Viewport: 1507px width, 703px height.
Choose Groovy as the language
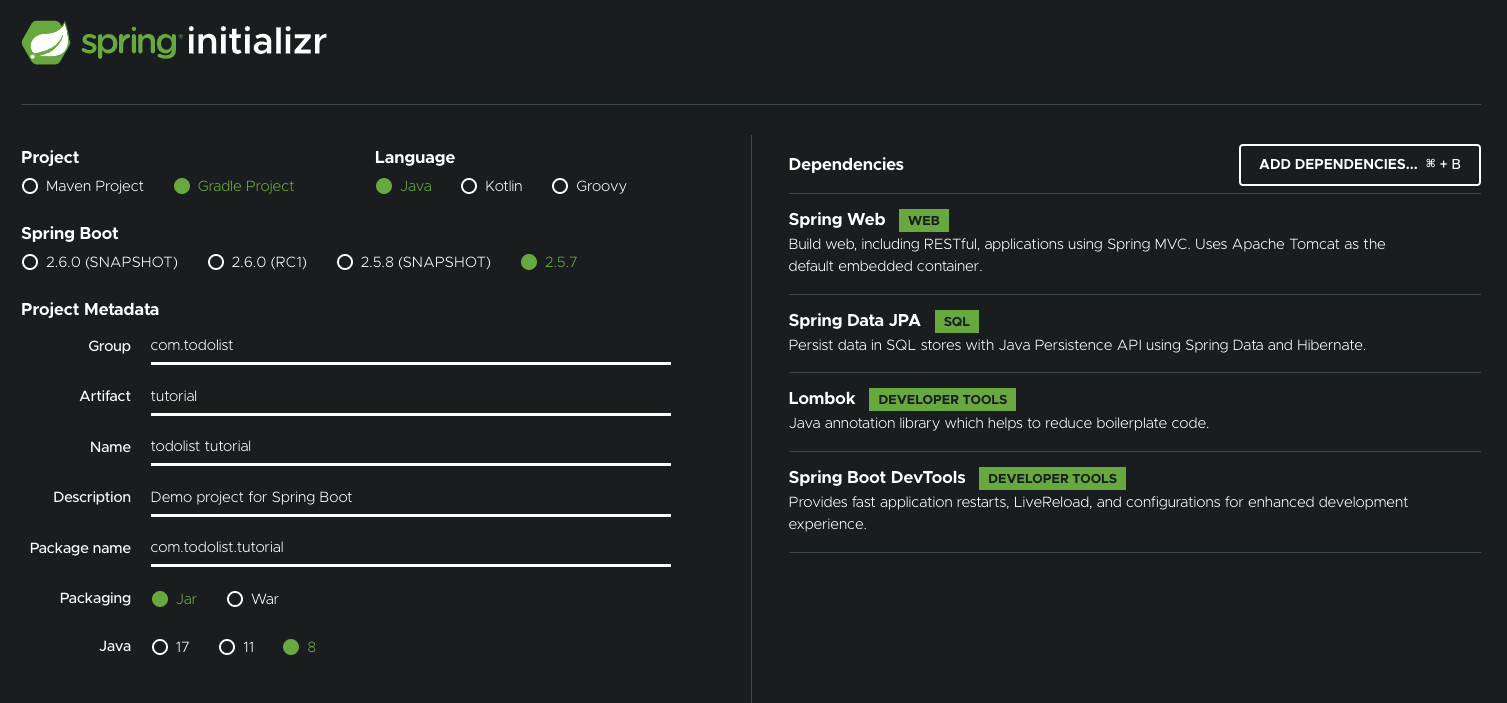(560, 186)
